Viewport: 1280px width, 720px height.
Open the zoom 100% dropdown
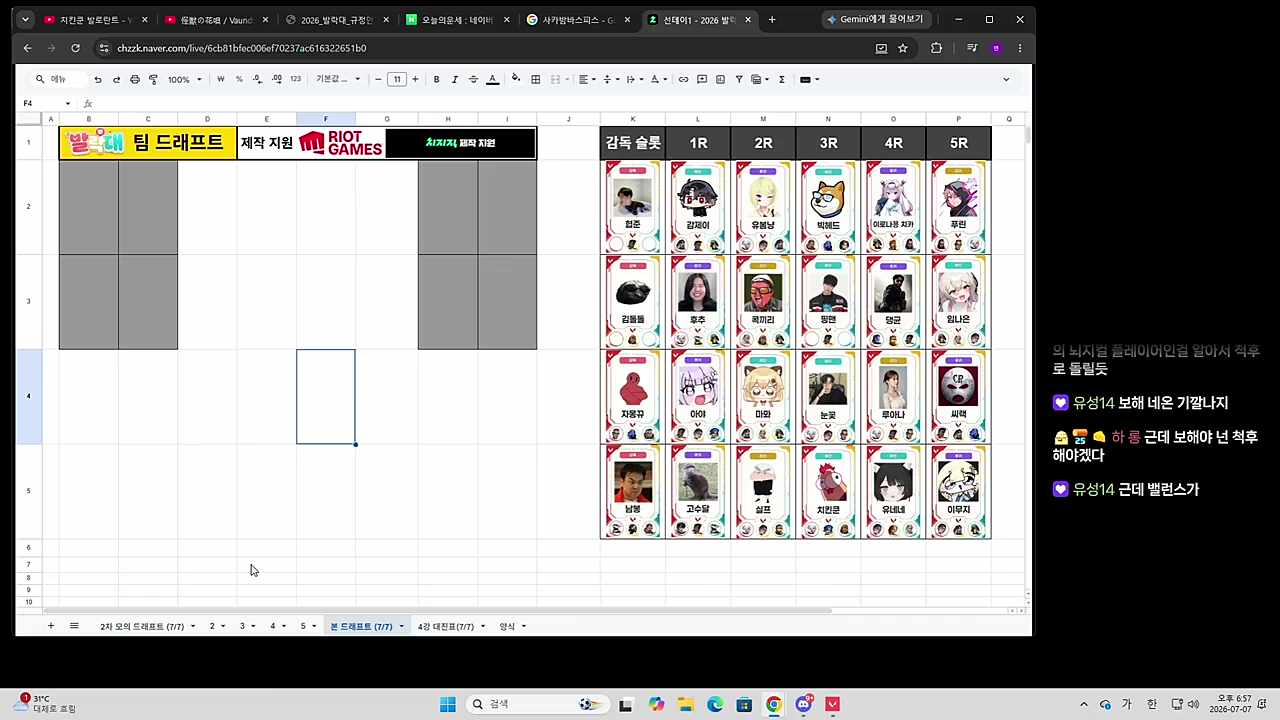coord(184,79)
